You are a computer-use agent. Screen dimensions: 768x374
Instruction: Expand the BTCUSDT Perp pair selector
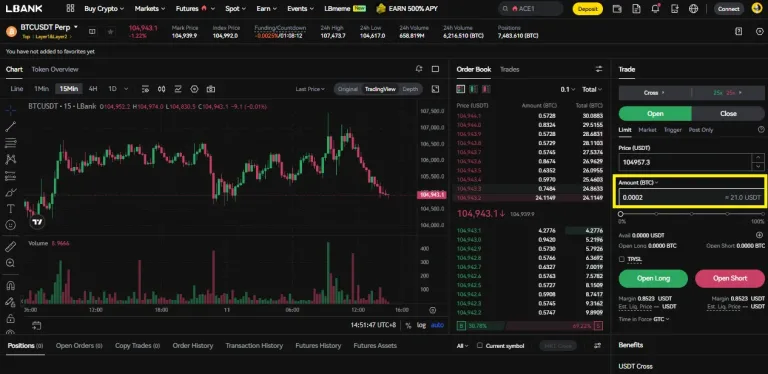49,27
